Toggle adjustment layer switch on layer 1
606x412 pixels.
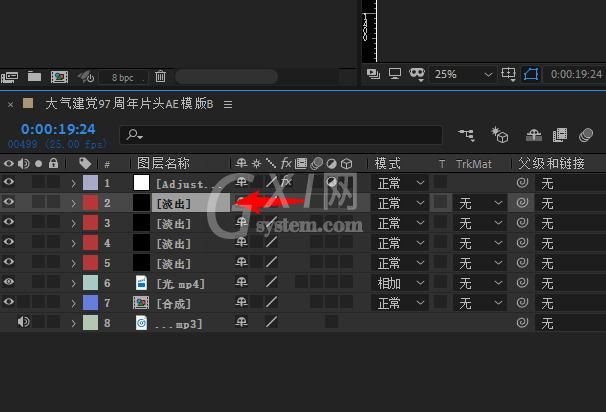click(x=331, y=182)
